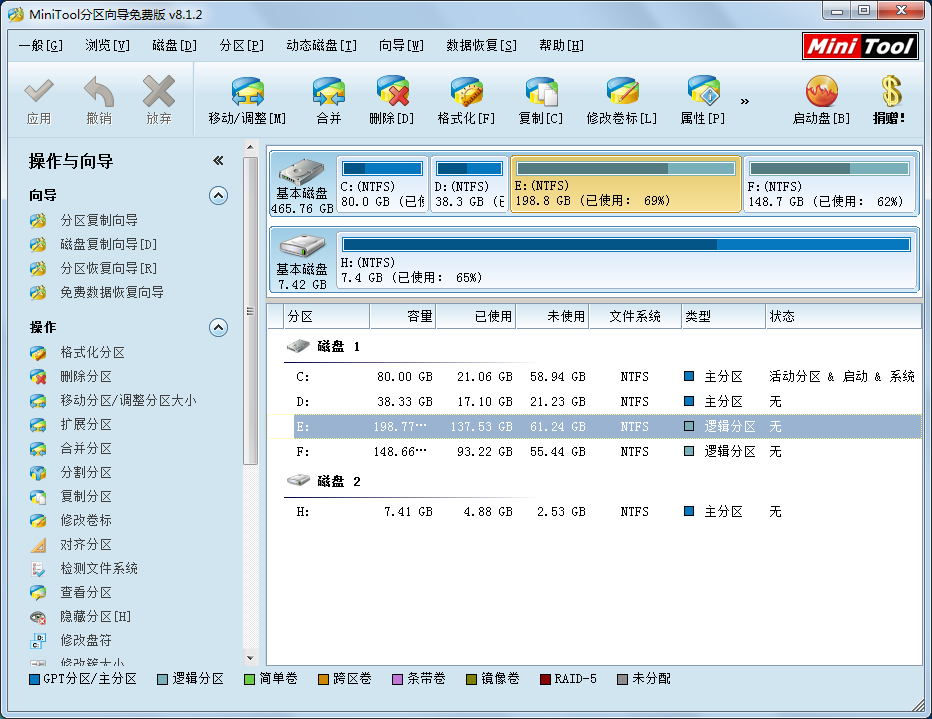The image size is (932, 719).
Task: Click the 容量 column header
Action: [402, 317]
